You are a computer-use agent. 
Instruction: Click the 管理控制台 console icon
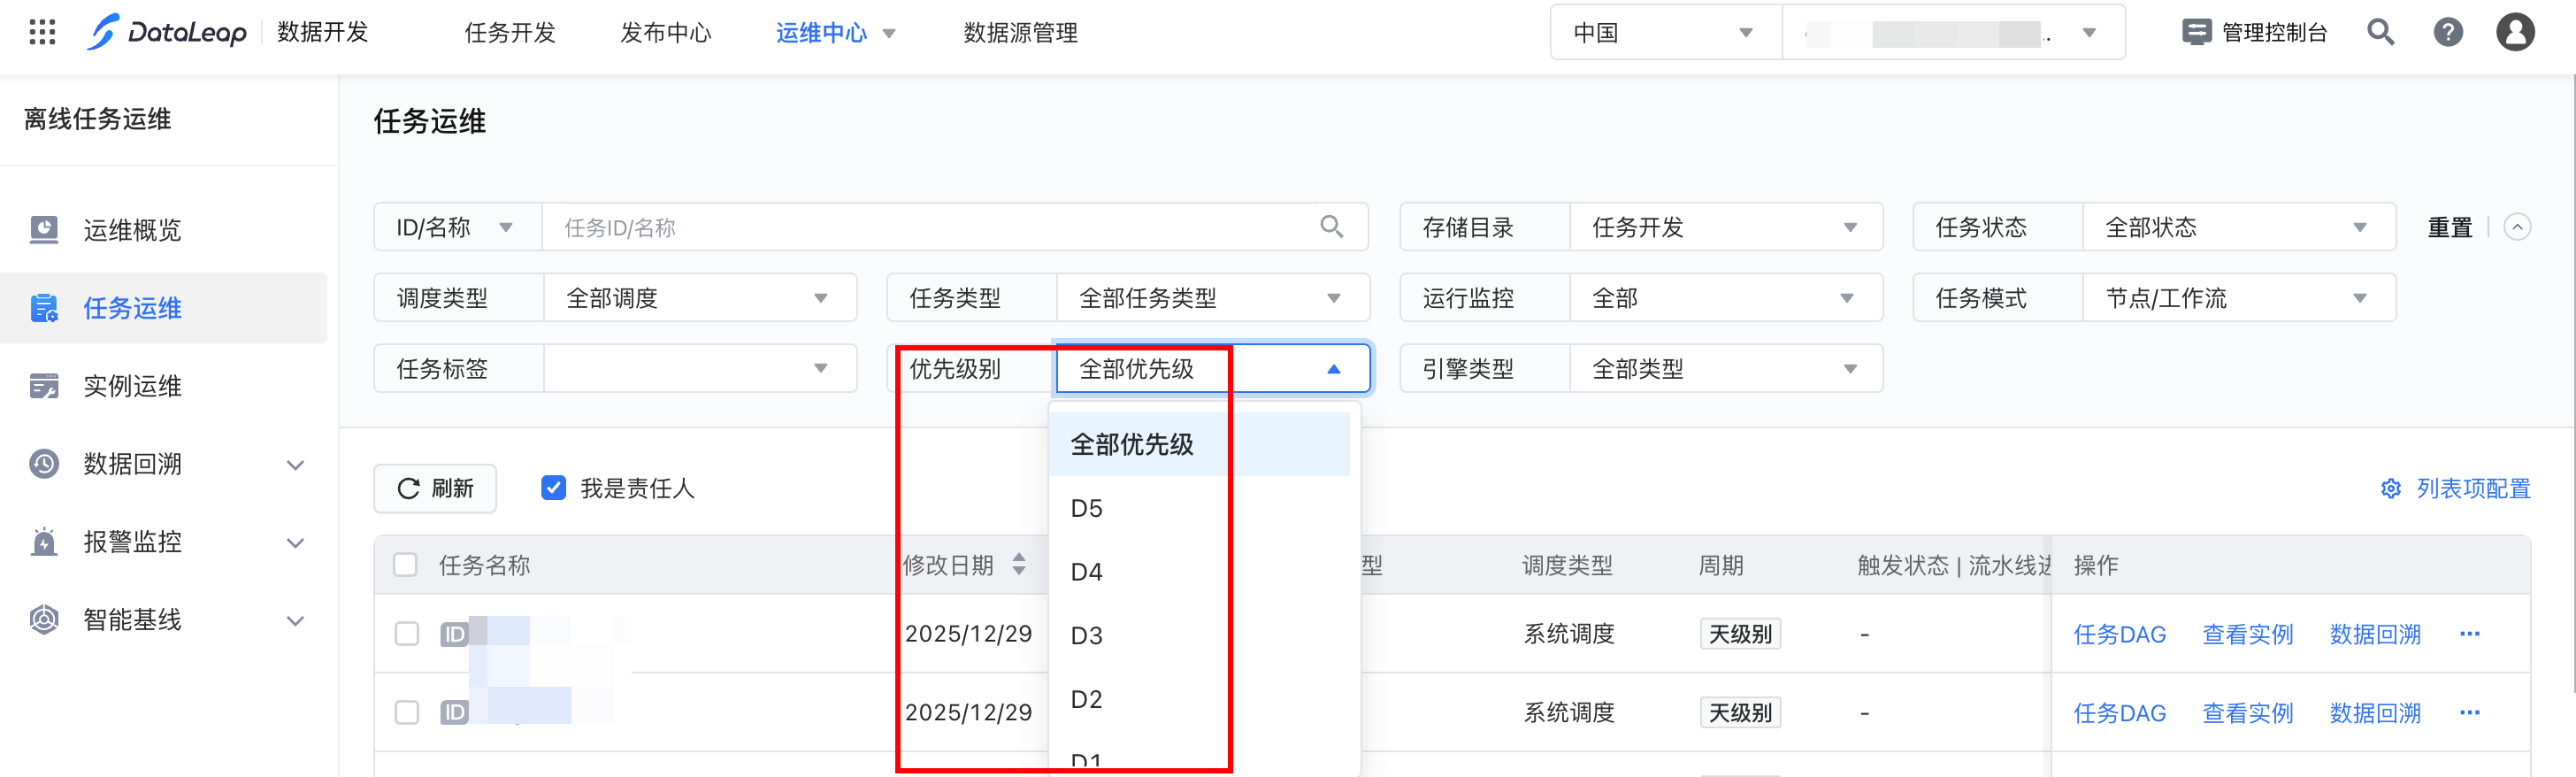2196,32
